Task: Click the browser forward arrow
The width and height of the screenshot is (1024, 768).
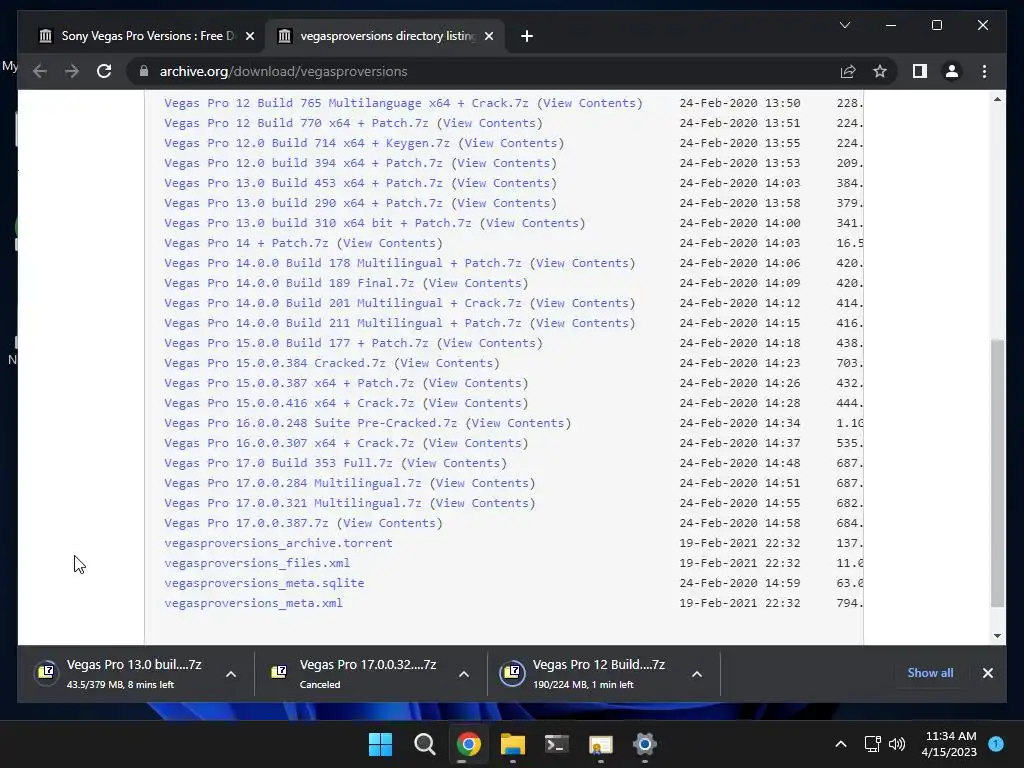Action: click(x=72, y=71)
